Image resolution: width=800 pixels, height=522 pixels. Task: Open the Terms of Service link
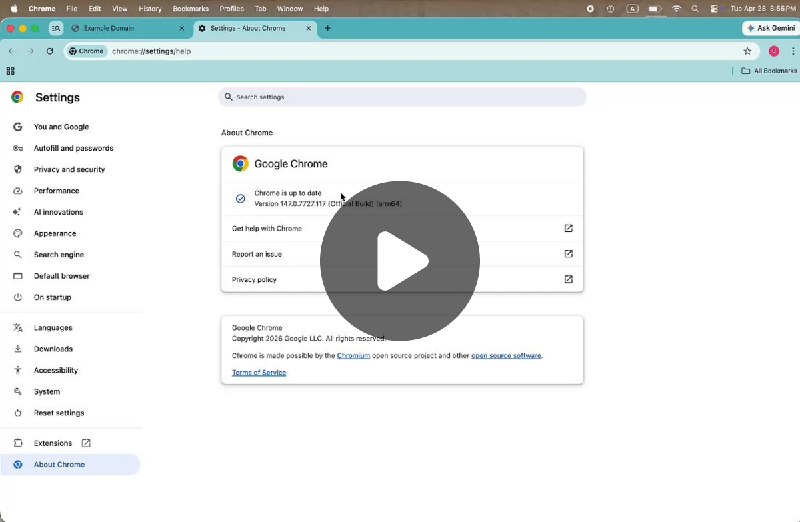click(259, 372)
